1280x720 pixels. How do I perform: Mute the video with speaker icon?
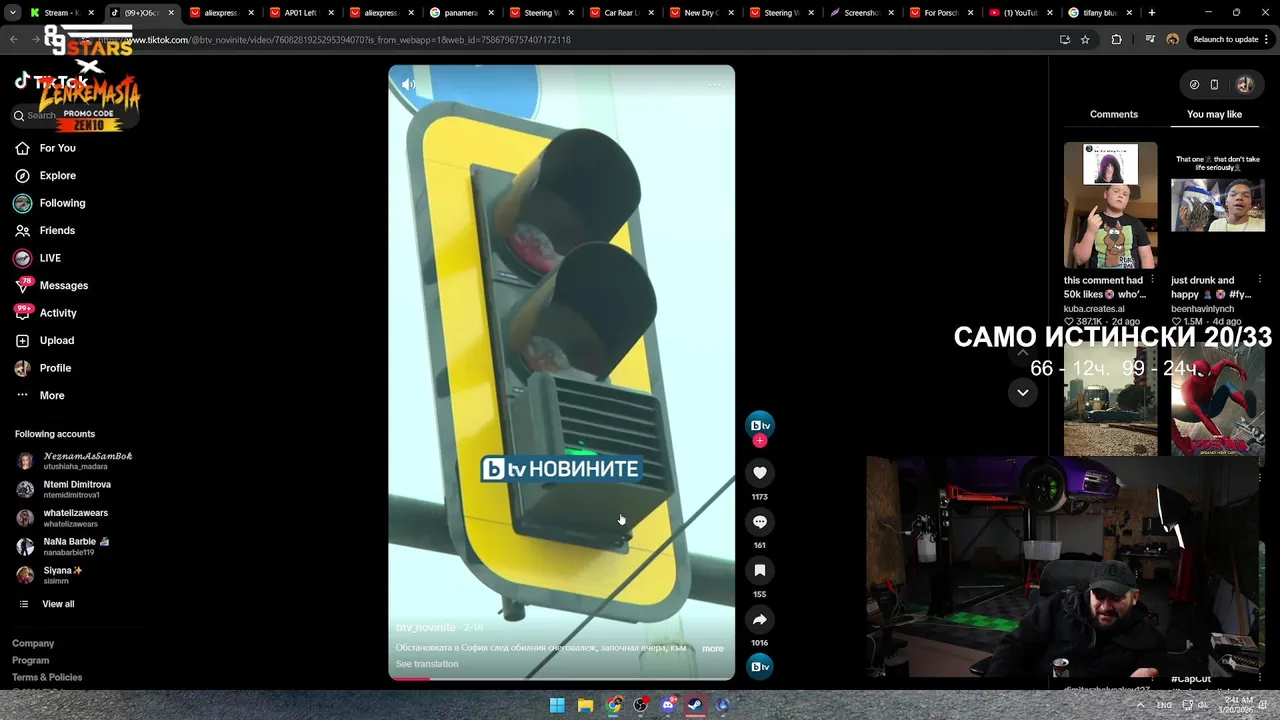408,85
